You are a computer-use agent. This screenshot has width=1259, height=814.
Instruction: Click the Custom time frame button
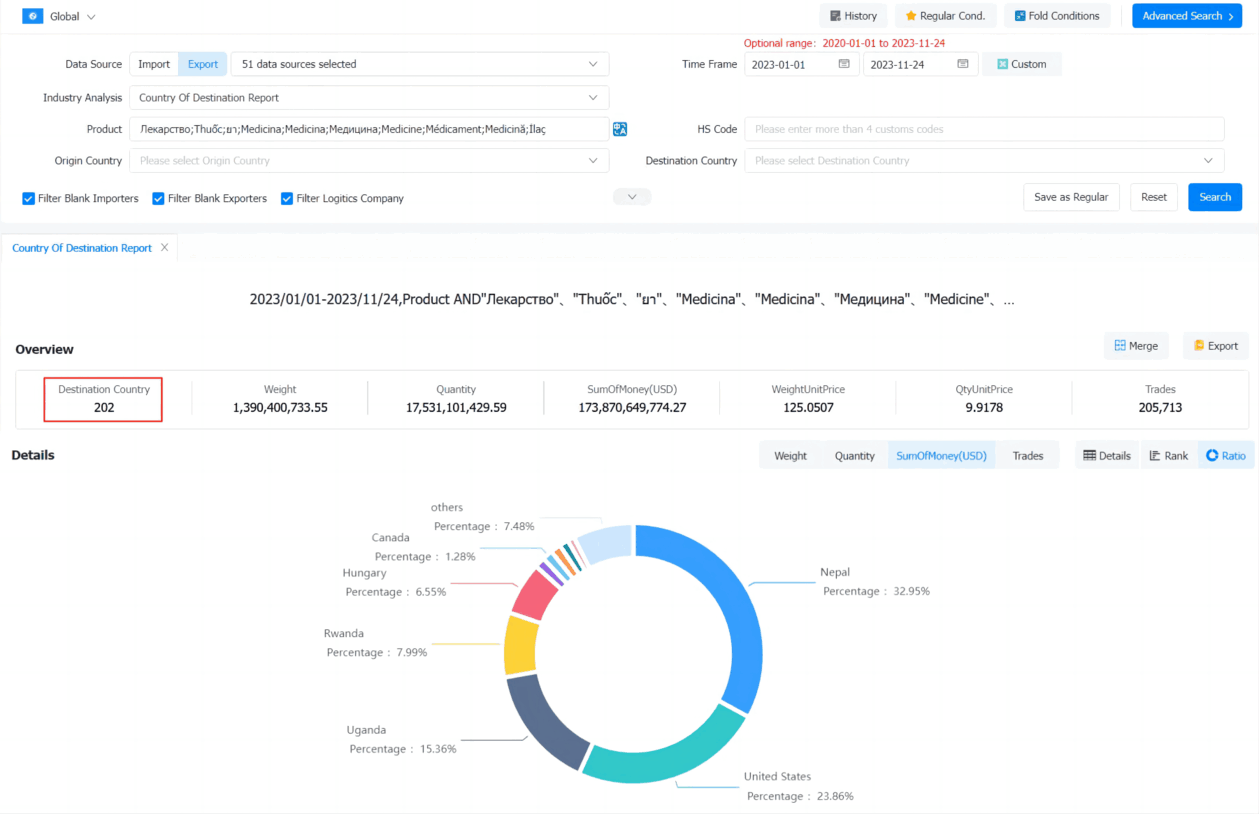(1022, 64)
